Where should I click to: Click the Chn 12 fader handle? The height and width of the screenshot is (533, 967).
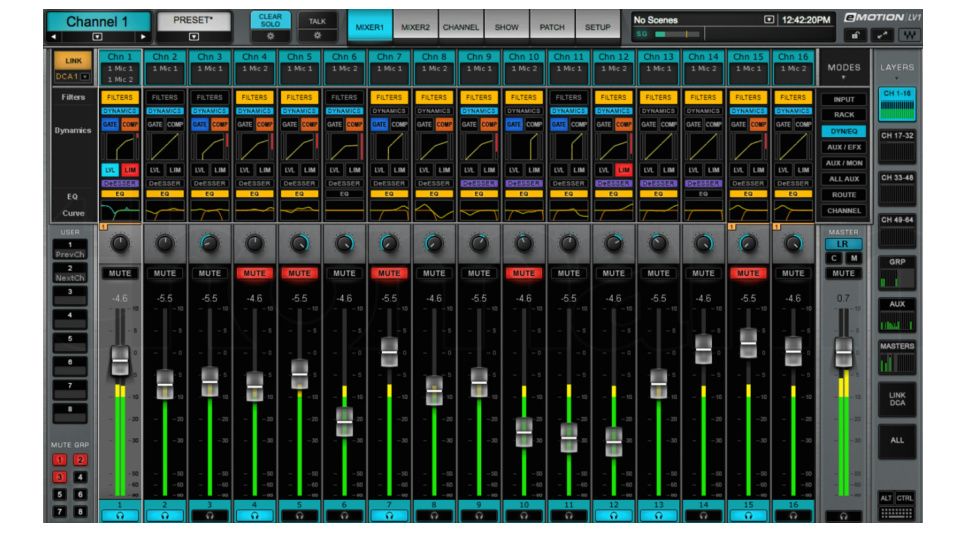point(614,442)
